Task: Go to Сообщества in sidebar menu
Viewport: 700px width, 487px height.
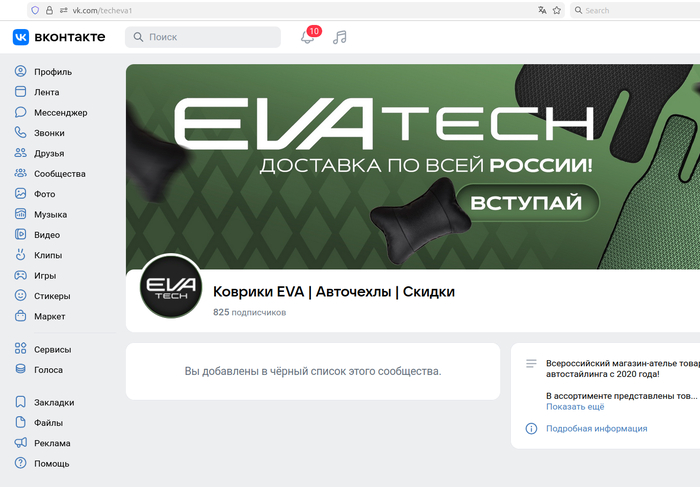Action: coord(60,174)
